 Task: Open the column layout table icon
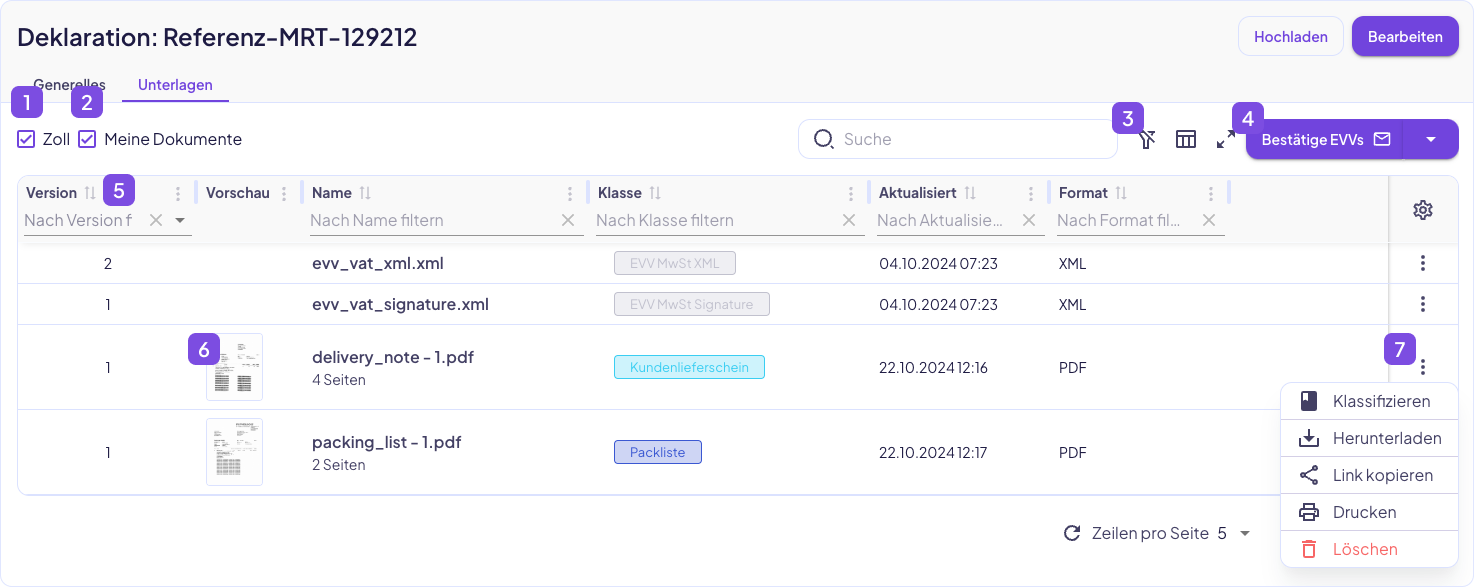pos(1186,140)
